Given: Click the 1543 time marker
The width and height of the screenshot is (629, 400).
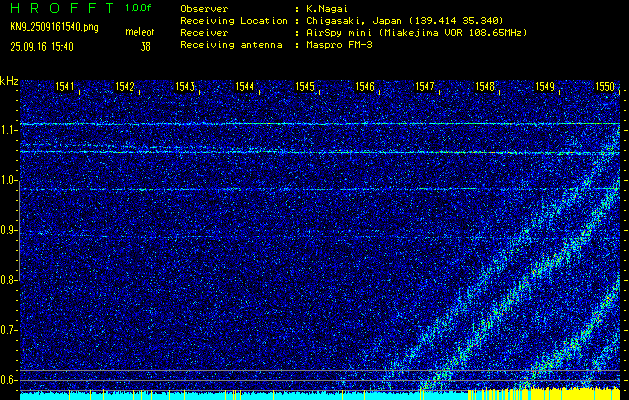Looking at the screenshot, I should (x=185, y=86).
